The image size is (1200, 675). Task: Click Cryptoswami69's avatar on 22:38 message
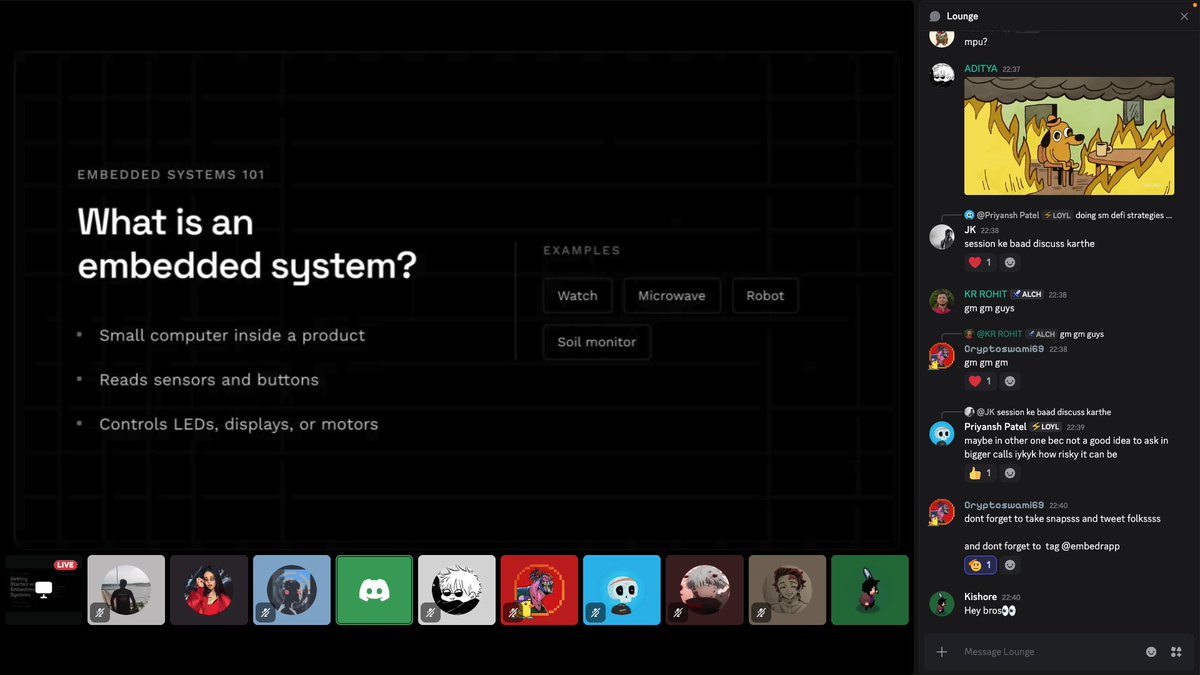942,356
